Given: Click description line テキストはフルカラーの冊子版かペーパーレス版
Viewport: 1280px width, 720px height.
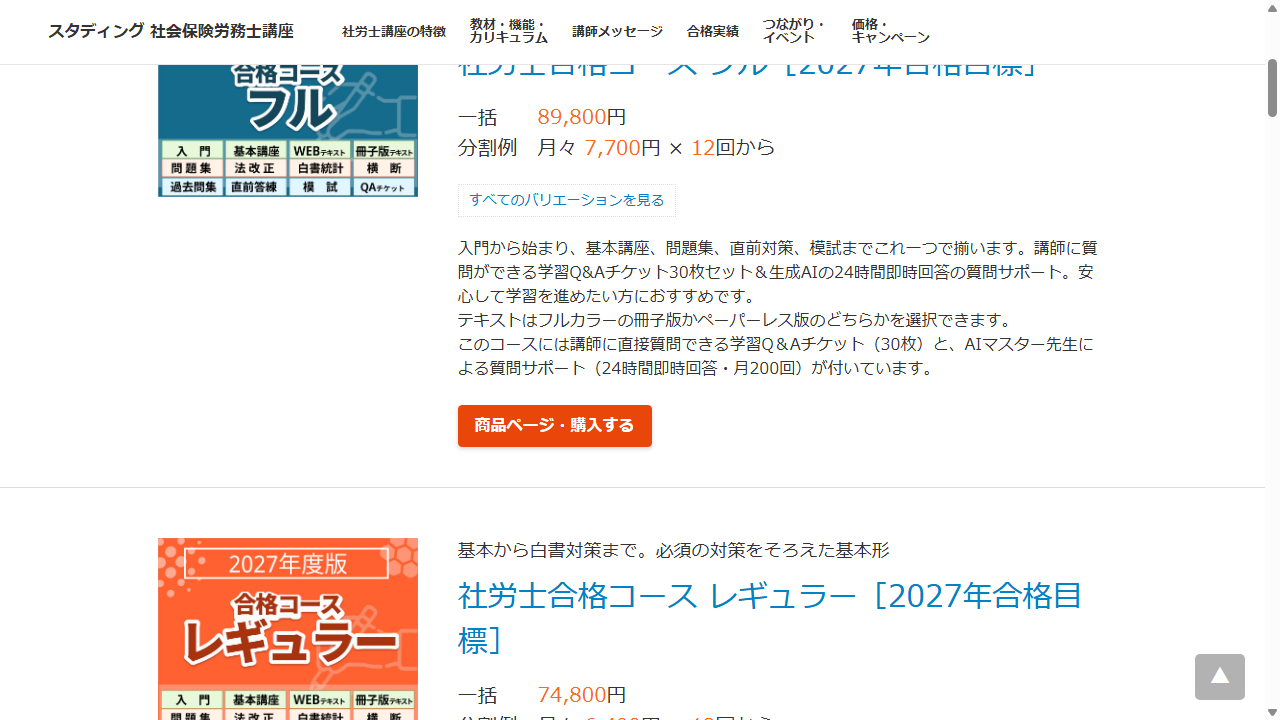Looking at the screenshot, I should pyautogui.click(x=735, y=320).
